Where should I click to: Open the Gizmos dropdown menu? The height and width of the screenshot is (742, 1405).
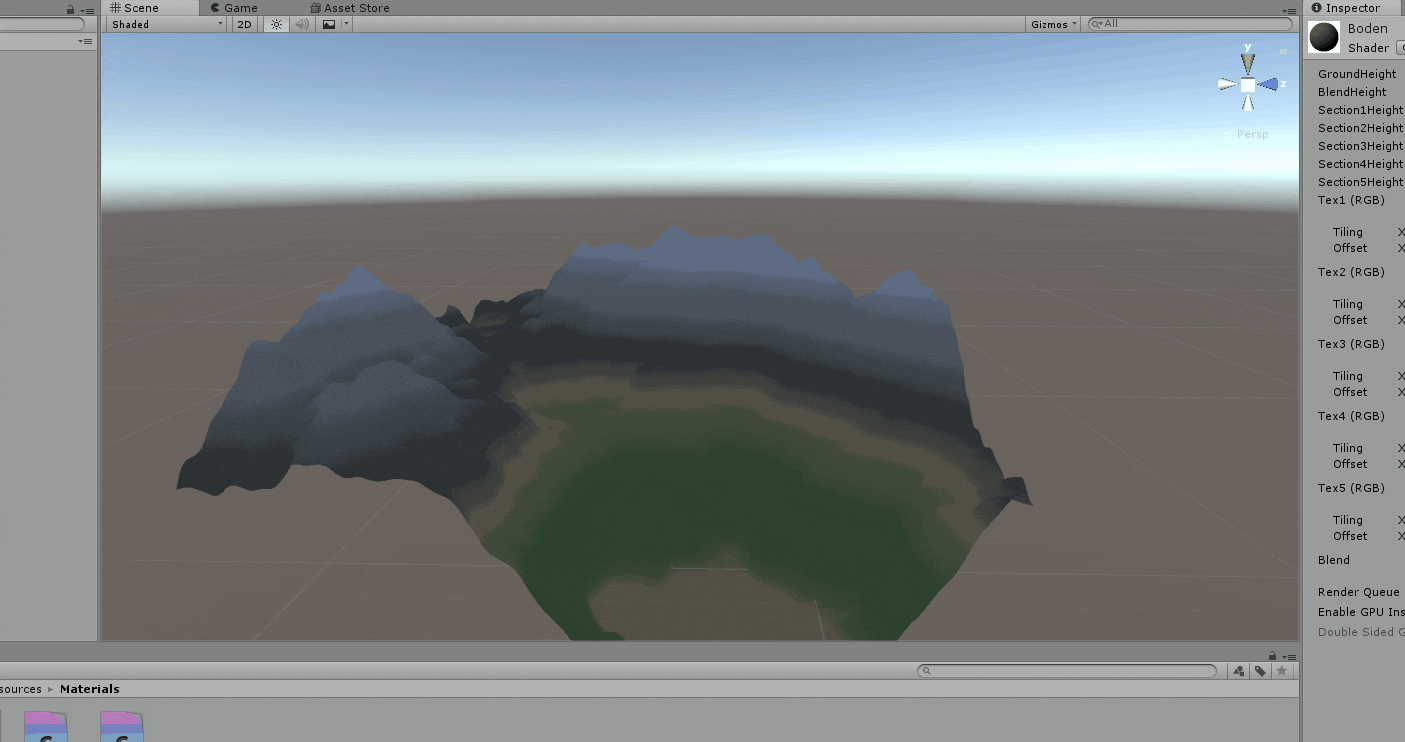1052,24
